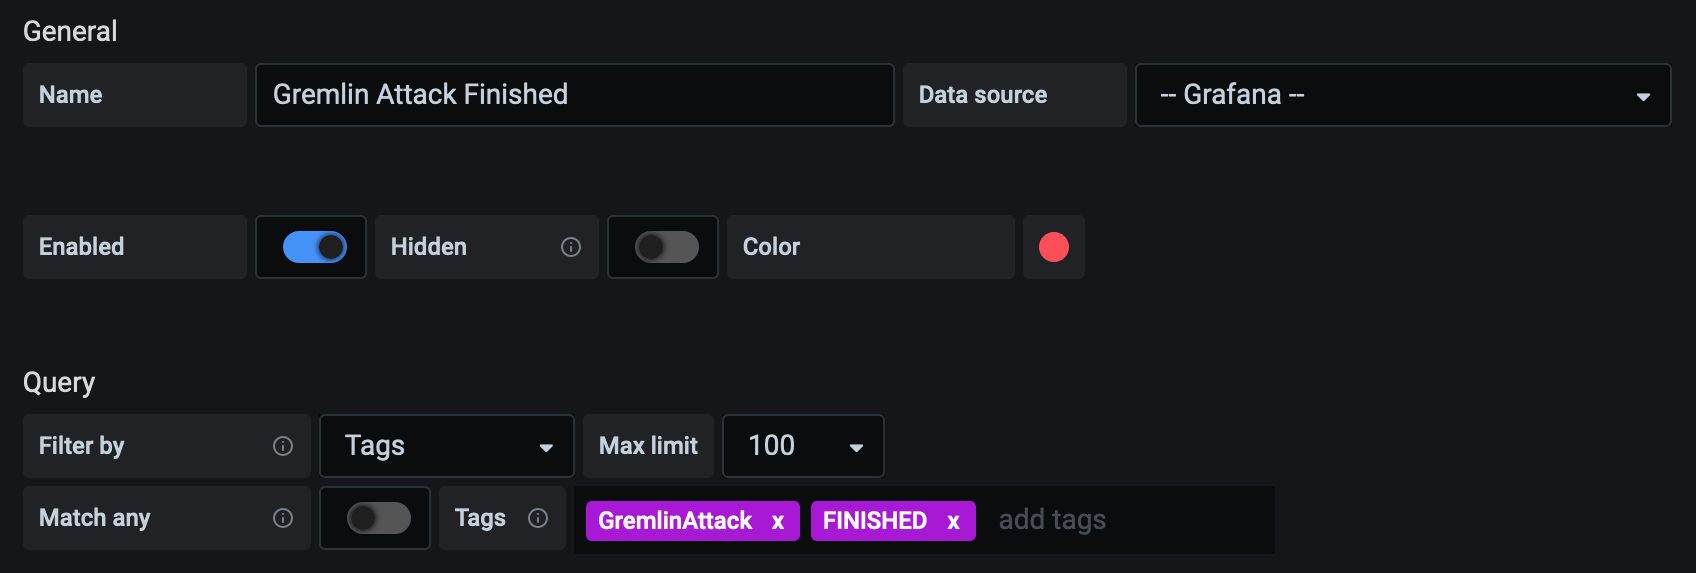Click the Hidden info icon
The width and height of the screenshot is (1696, 573).
point(571,247)
